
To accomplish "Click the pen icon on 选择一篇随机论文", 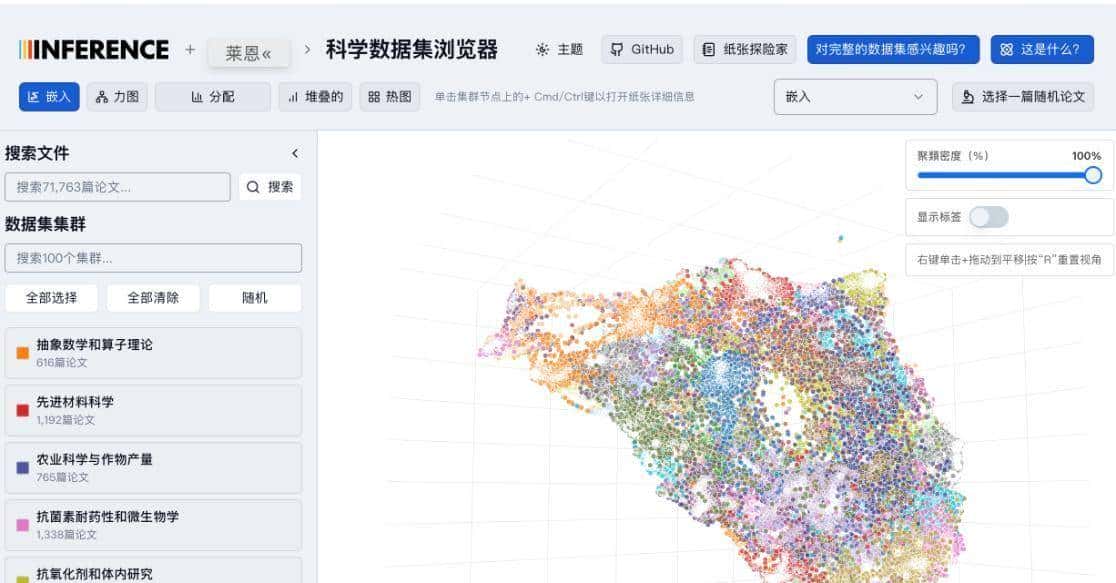I will [x=966, y=96].
